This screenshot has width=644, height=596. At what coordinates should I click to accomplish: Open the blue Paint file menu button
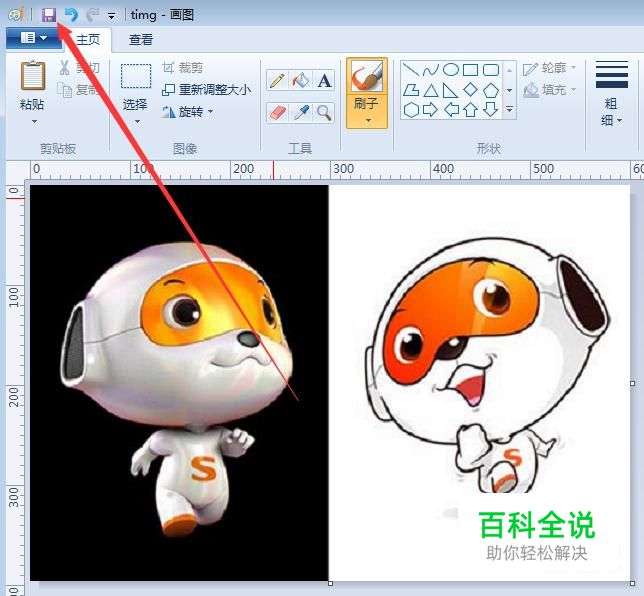point(34,38)
